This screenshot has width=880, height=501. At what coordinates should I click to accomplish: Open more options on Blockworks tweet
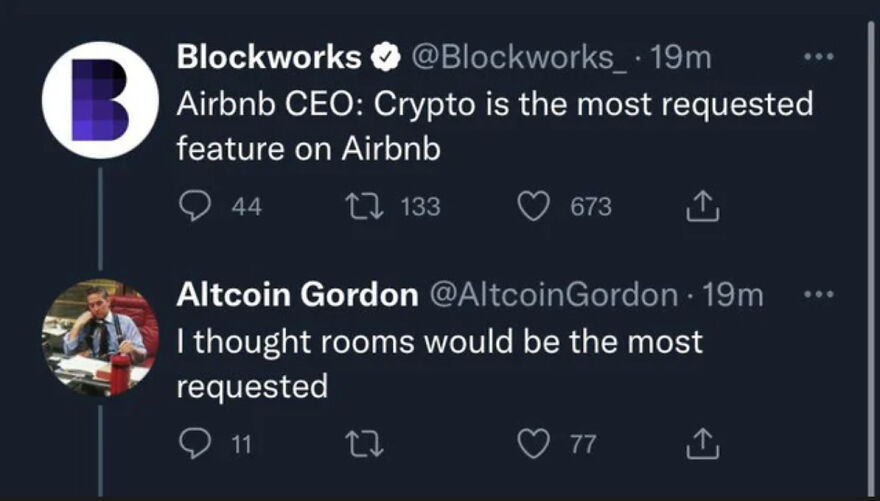(x=819, y=58)
